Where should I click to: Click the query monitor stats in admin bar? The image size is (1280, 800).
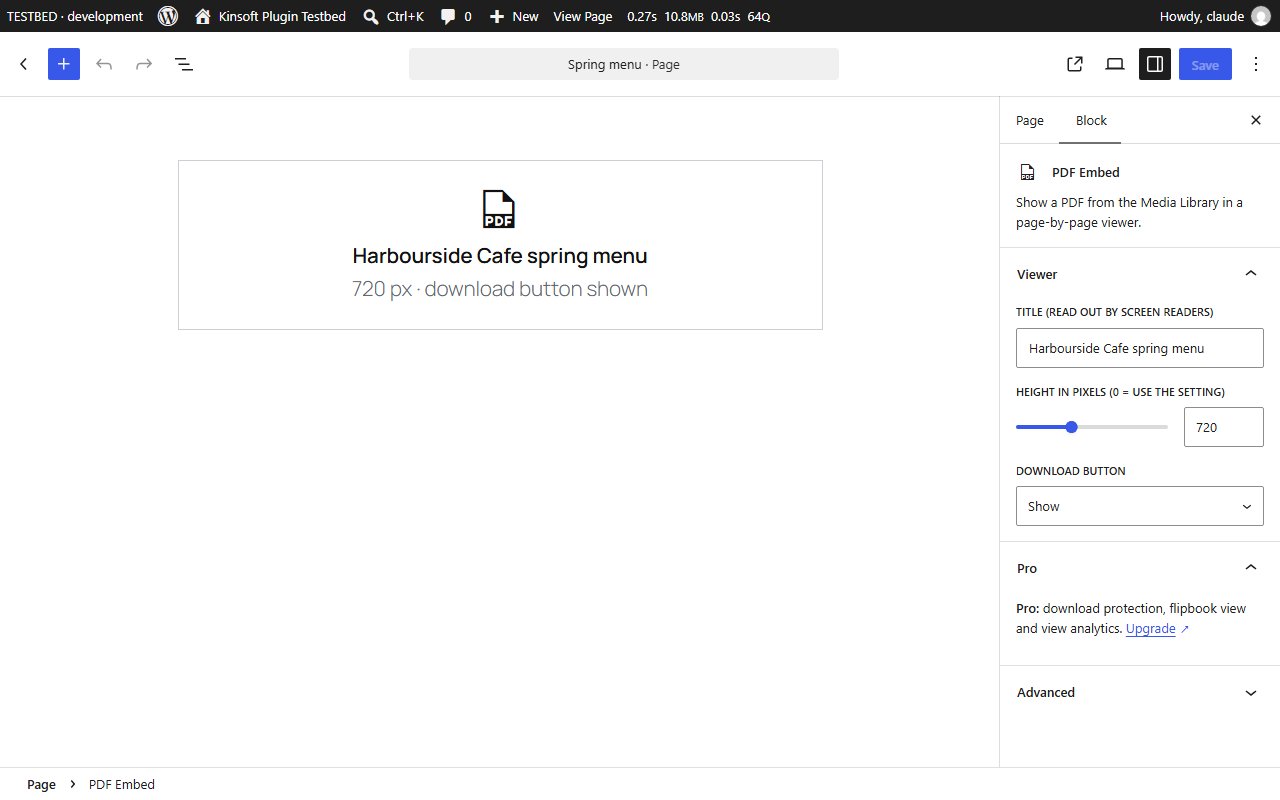click(698, 16)
